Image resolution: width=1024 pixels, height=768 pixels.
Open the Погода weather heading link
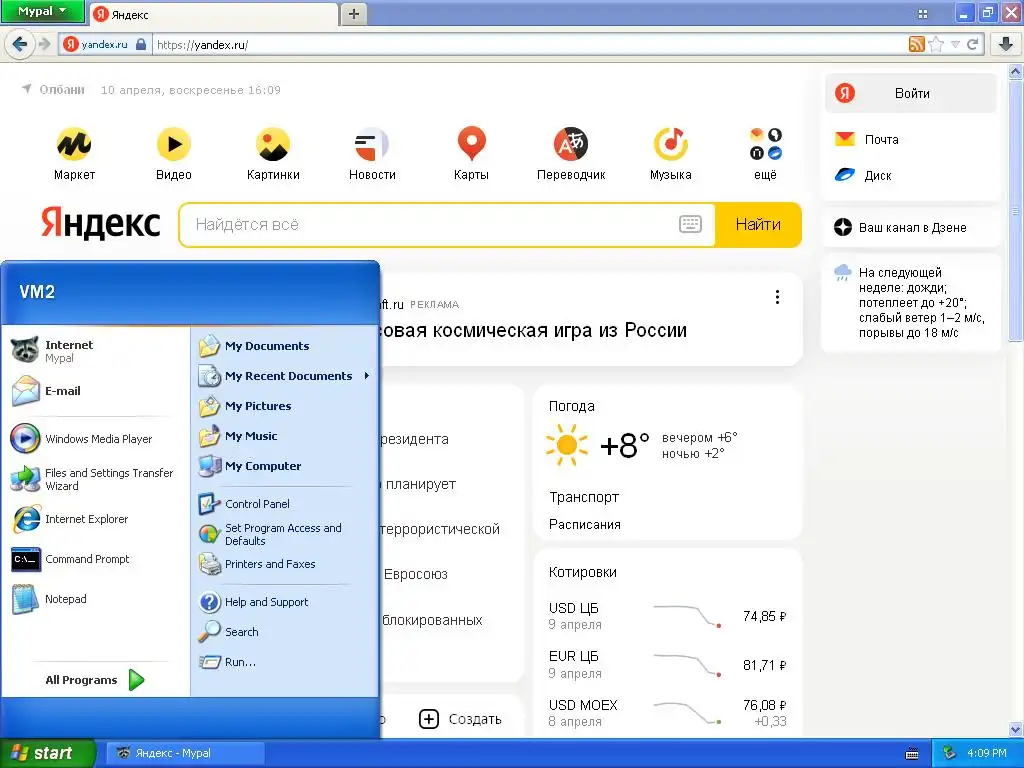coord(571,406)
